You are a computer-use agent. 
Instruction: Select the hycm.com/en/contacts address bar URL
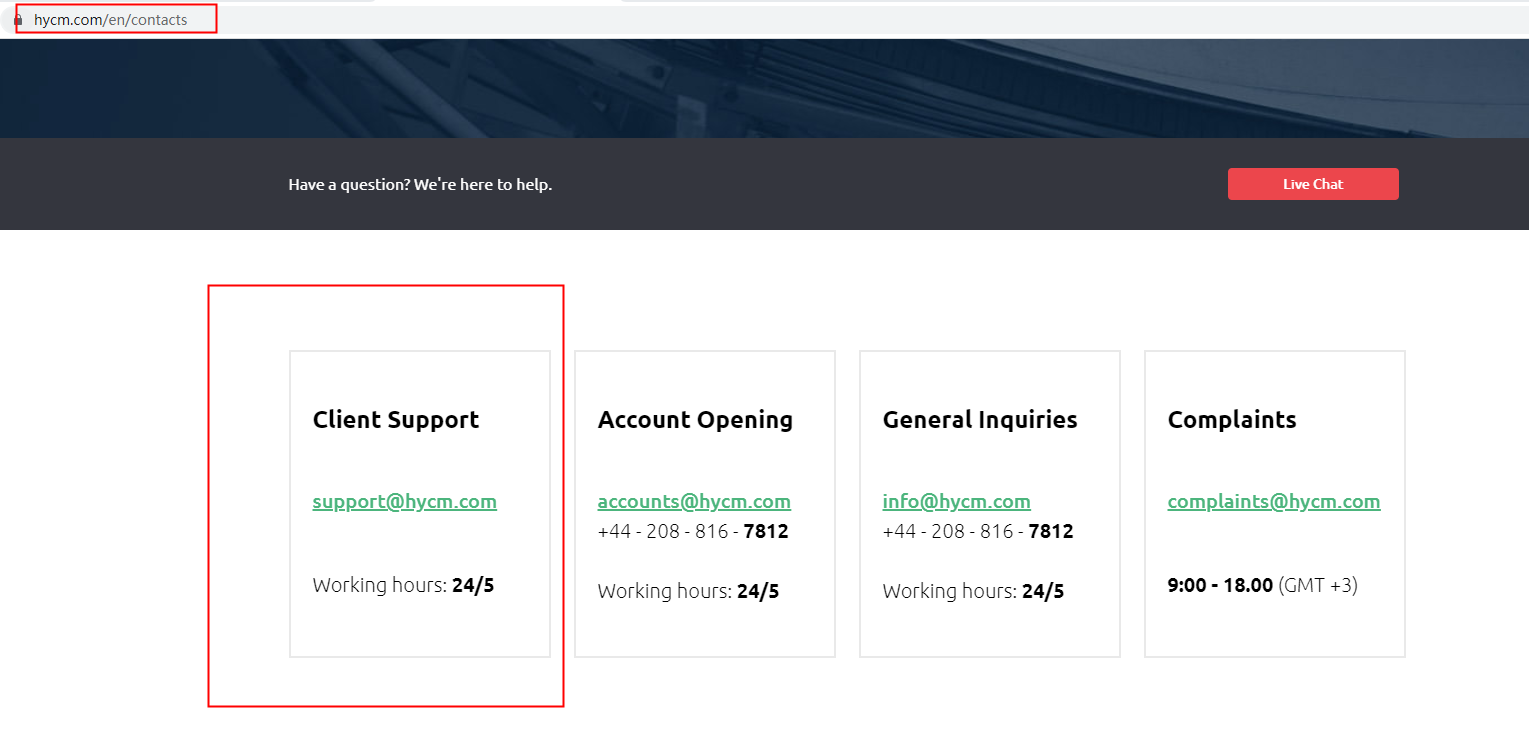pos(110,20)
